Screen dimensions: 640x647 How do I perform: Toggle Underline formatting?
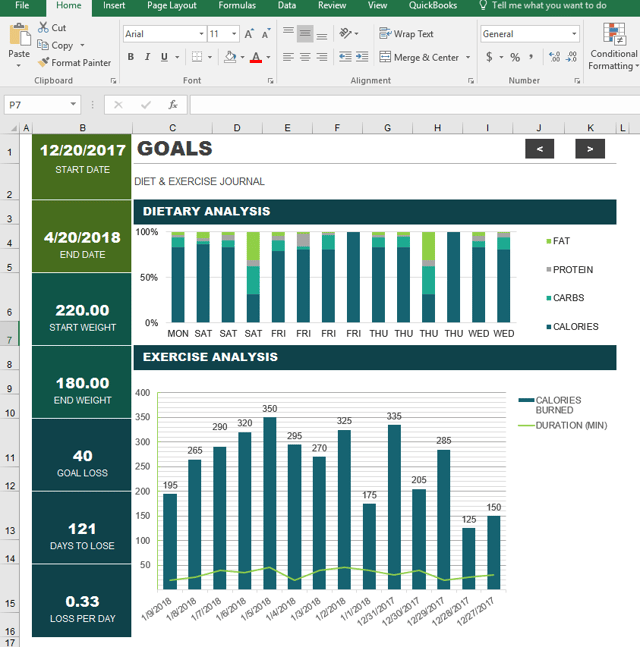tap(164, 57)
